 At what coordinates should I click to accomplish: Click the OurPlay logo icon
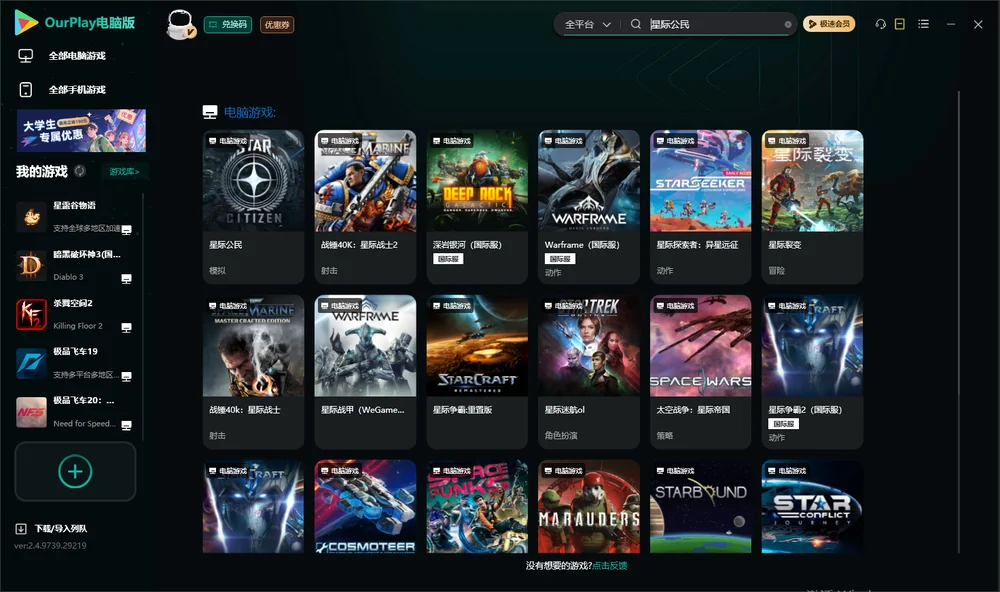pos(26,22)
